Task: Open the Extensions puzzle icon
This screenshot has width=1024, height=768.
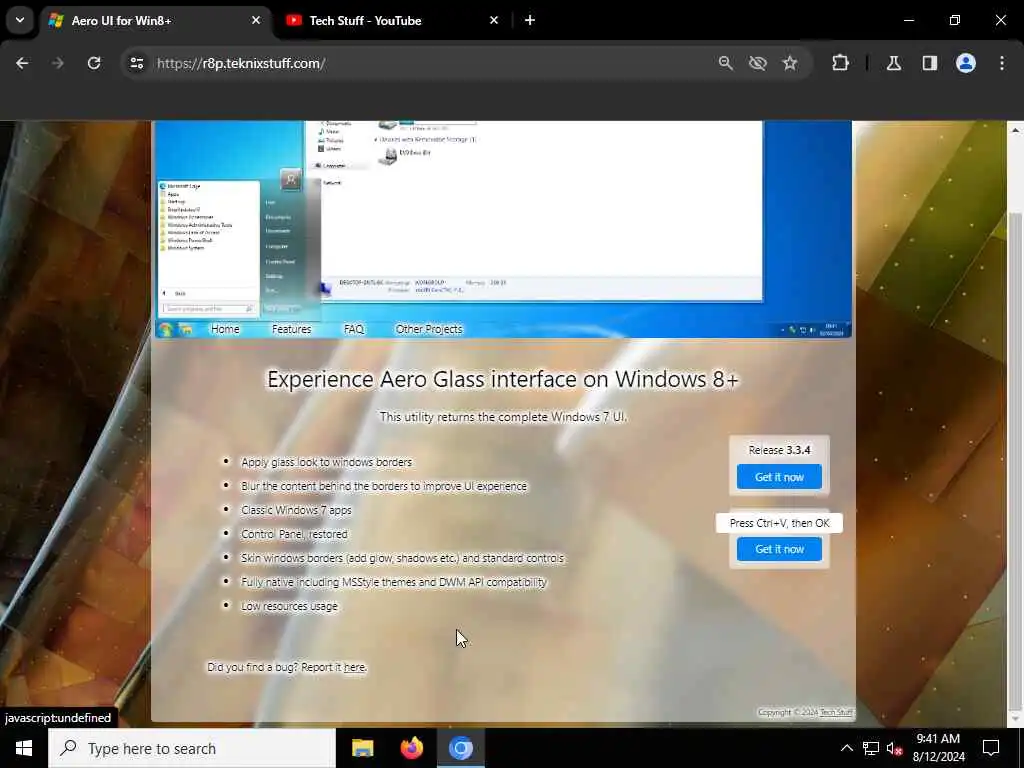Action: pos(840,63)
